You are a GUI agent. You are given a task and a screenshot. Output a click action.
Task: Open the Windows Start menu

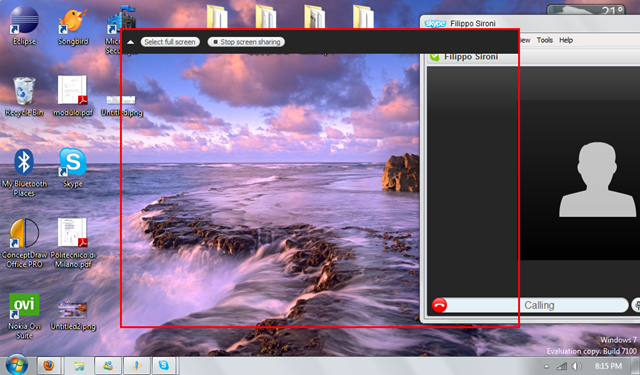click(x=16, y=365)
